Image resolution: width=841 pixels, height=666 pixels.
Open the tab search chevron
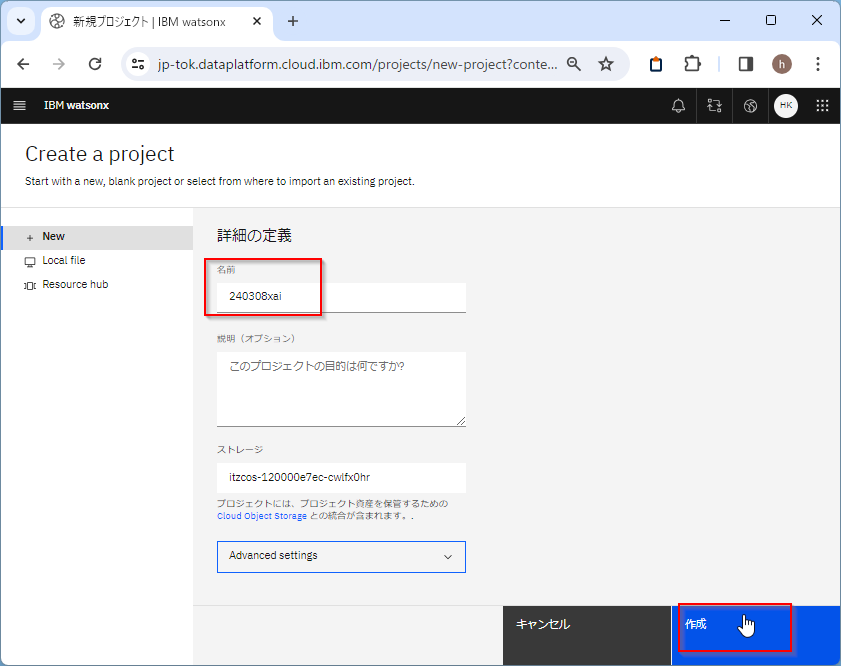[x=20, y=21]
